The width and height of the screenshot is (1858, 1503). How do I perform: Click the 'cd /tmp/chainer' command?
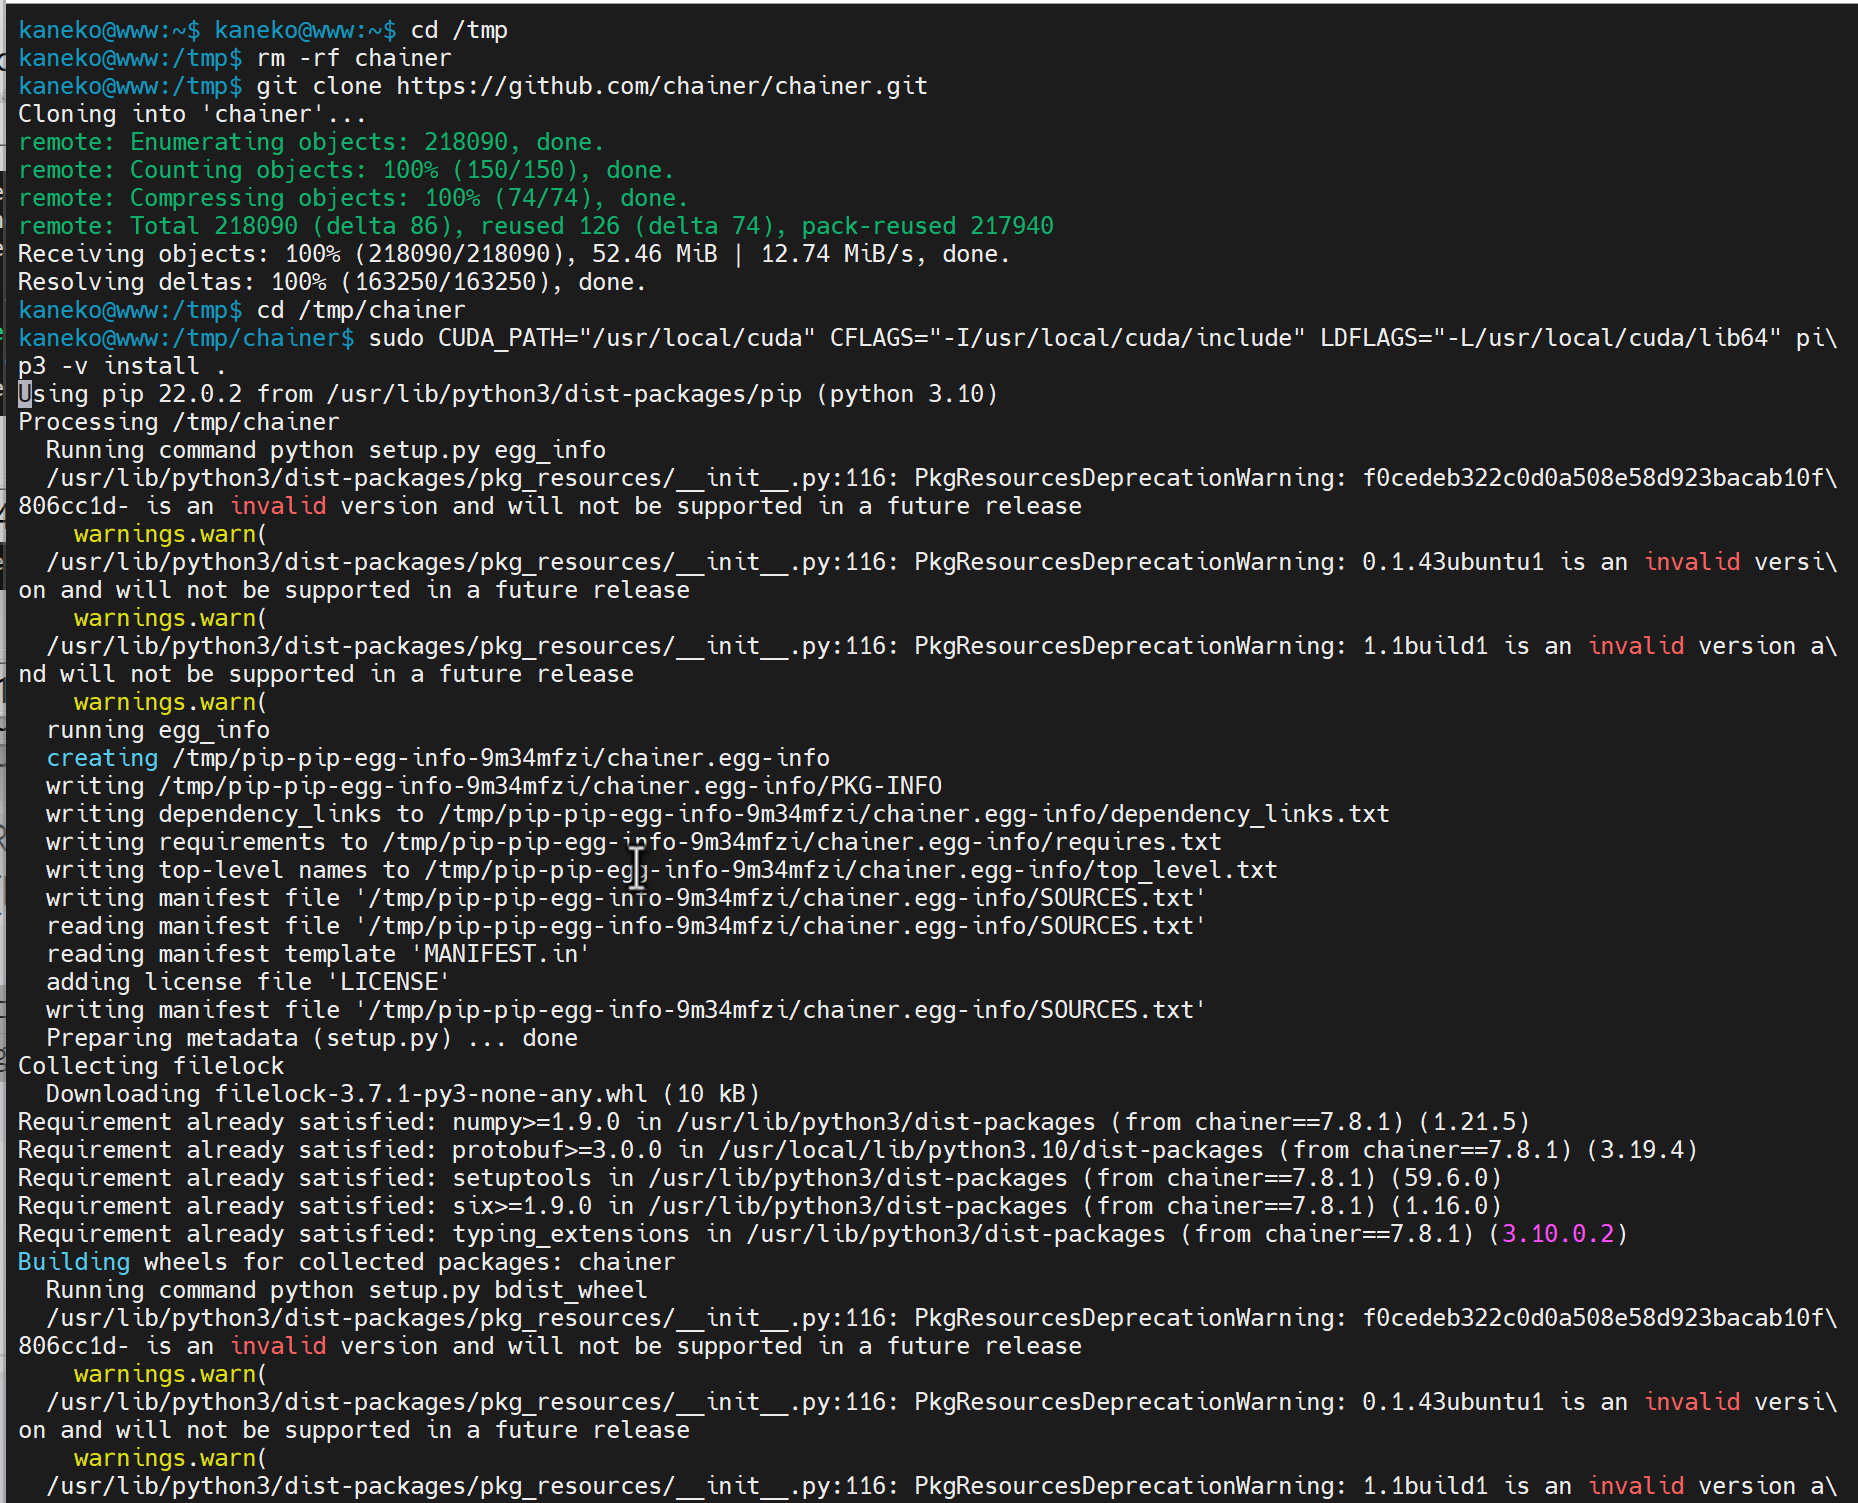361,310
